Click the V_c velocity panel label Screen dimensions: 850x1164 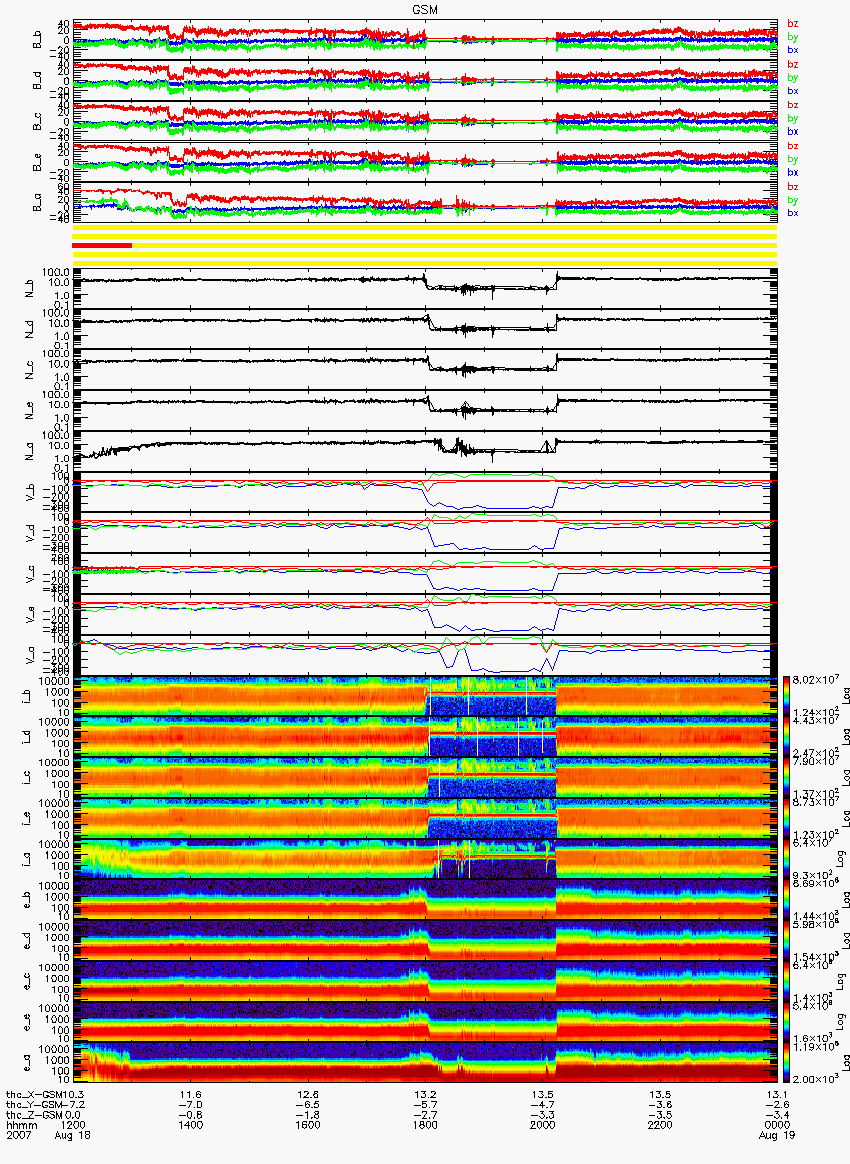click(30, 574)
